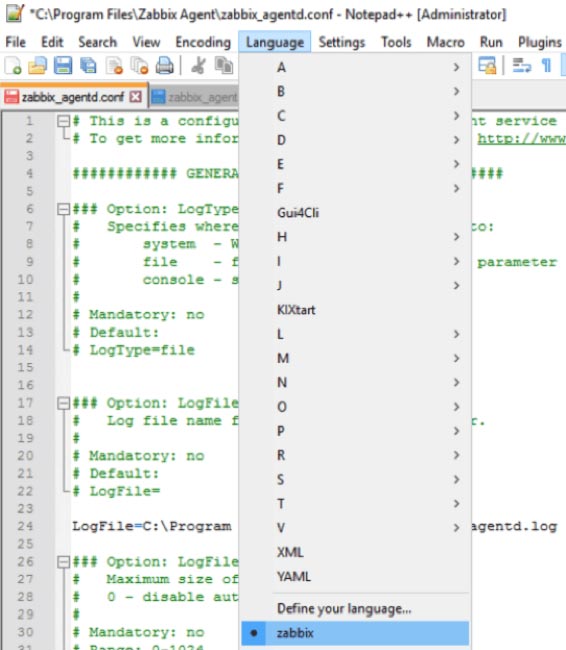Open the Edit menu
This screenshot has height=650, width=566.
point(52,42)
